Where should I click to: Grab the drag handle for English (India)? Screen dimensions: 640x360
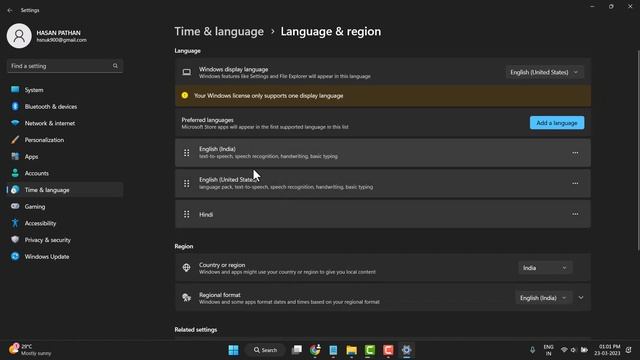coord(187,153)
